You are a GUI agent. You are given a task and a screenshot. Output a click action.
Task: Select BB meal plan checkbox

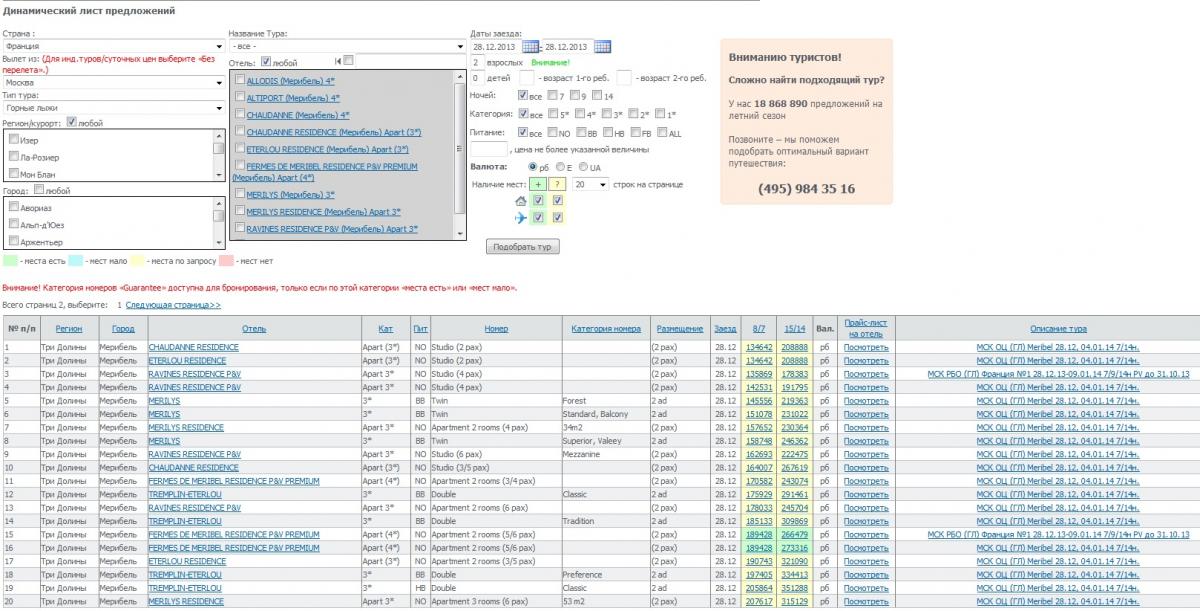(580, 132)
